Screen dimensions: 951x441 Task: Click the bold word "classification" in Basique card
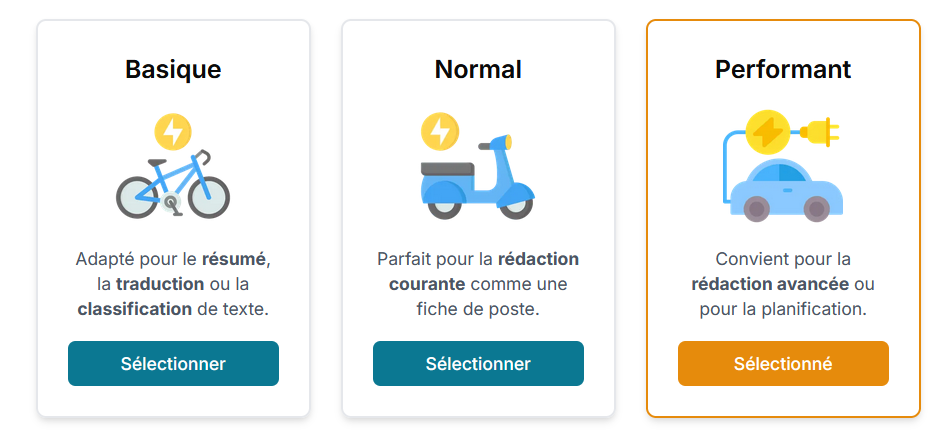click(135, 309)
